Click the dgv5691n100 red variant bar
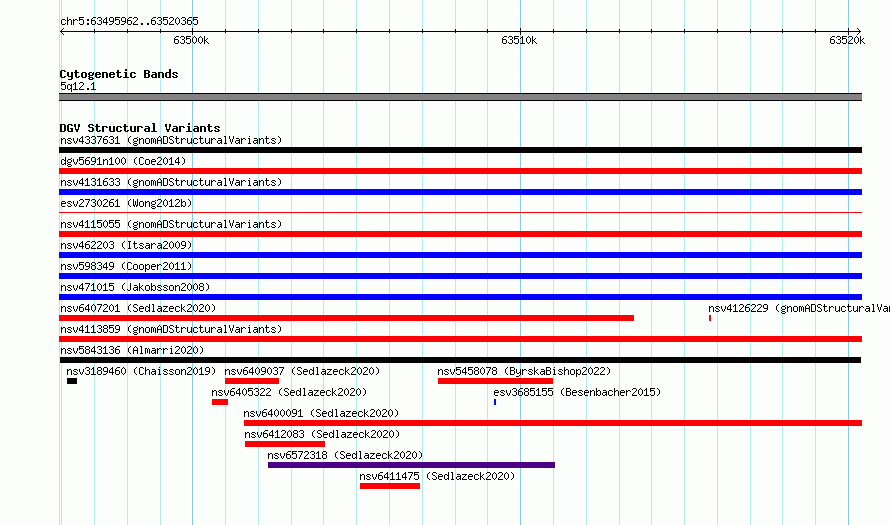The width and height of the screenshot is (890, 525). (460, 171)
